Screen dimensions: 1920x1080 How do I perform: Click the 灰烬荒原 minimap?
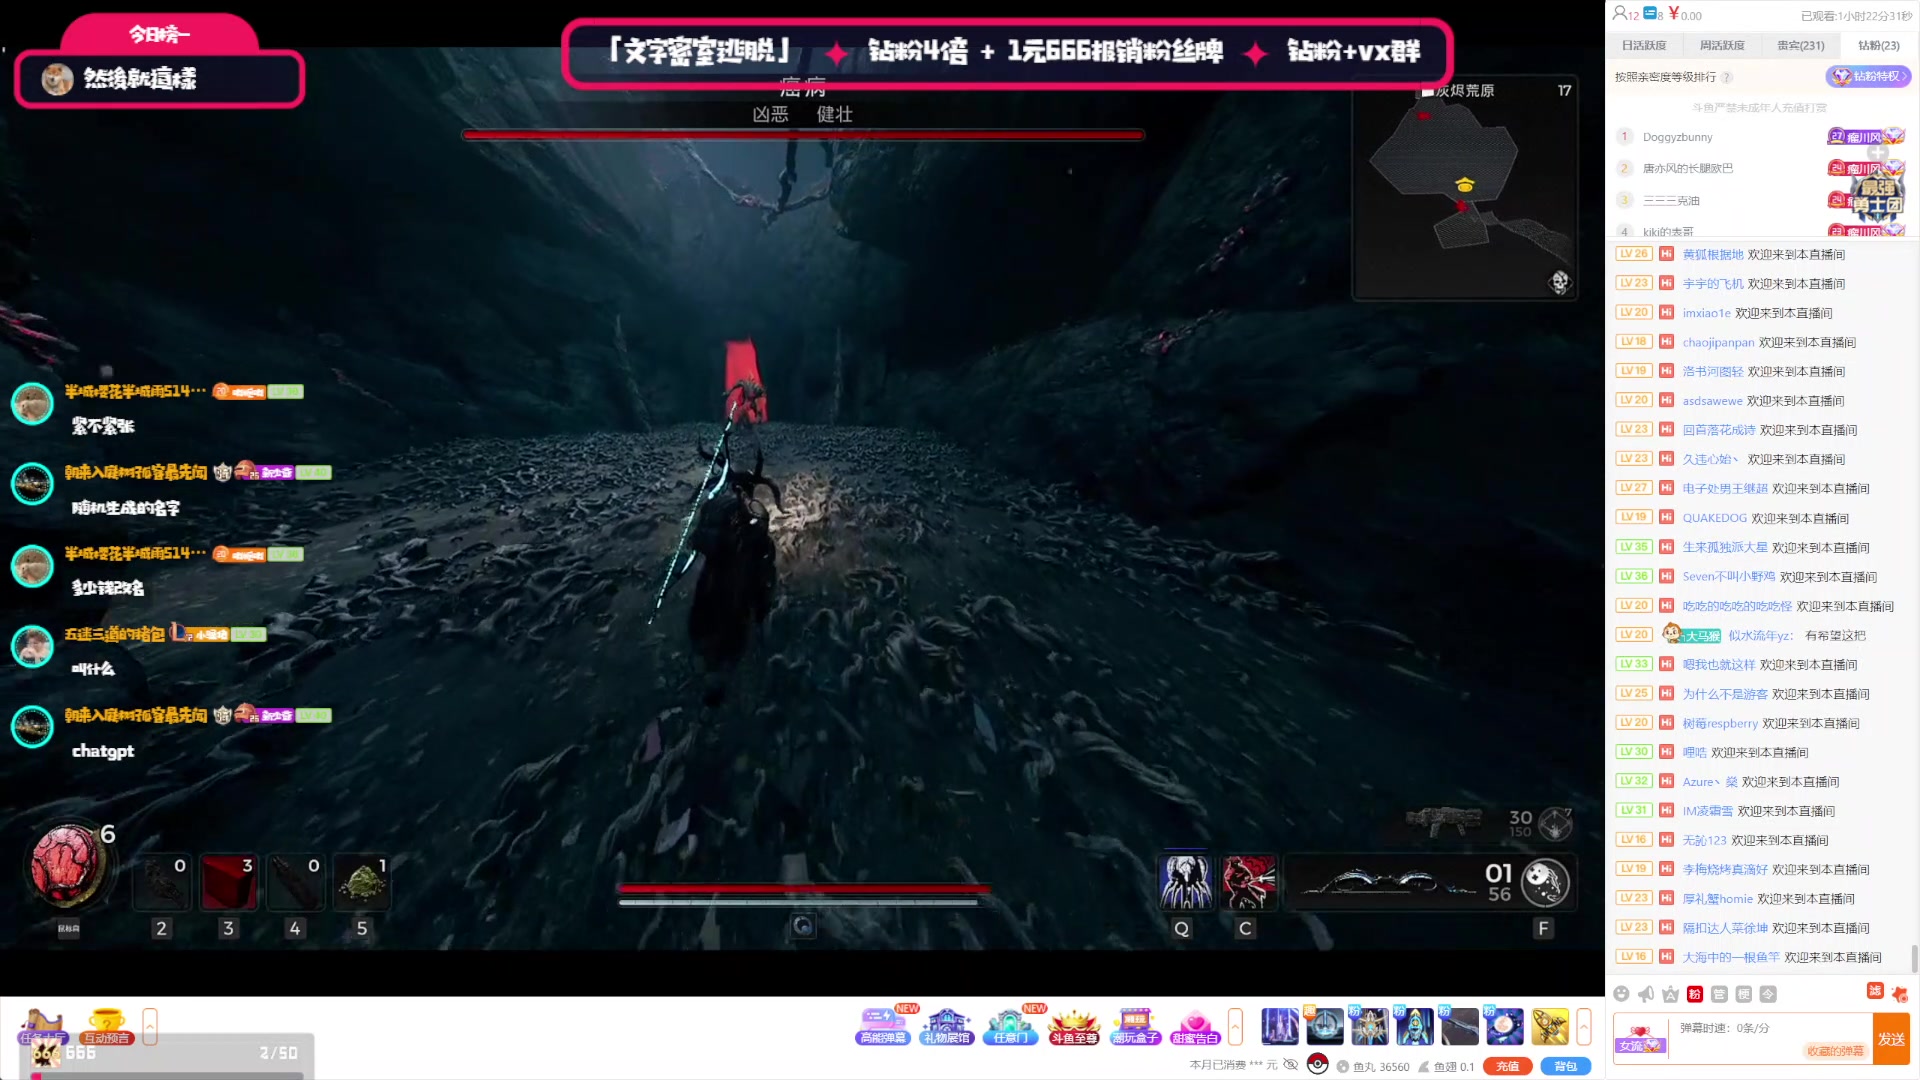click(x=1465, y=188)
